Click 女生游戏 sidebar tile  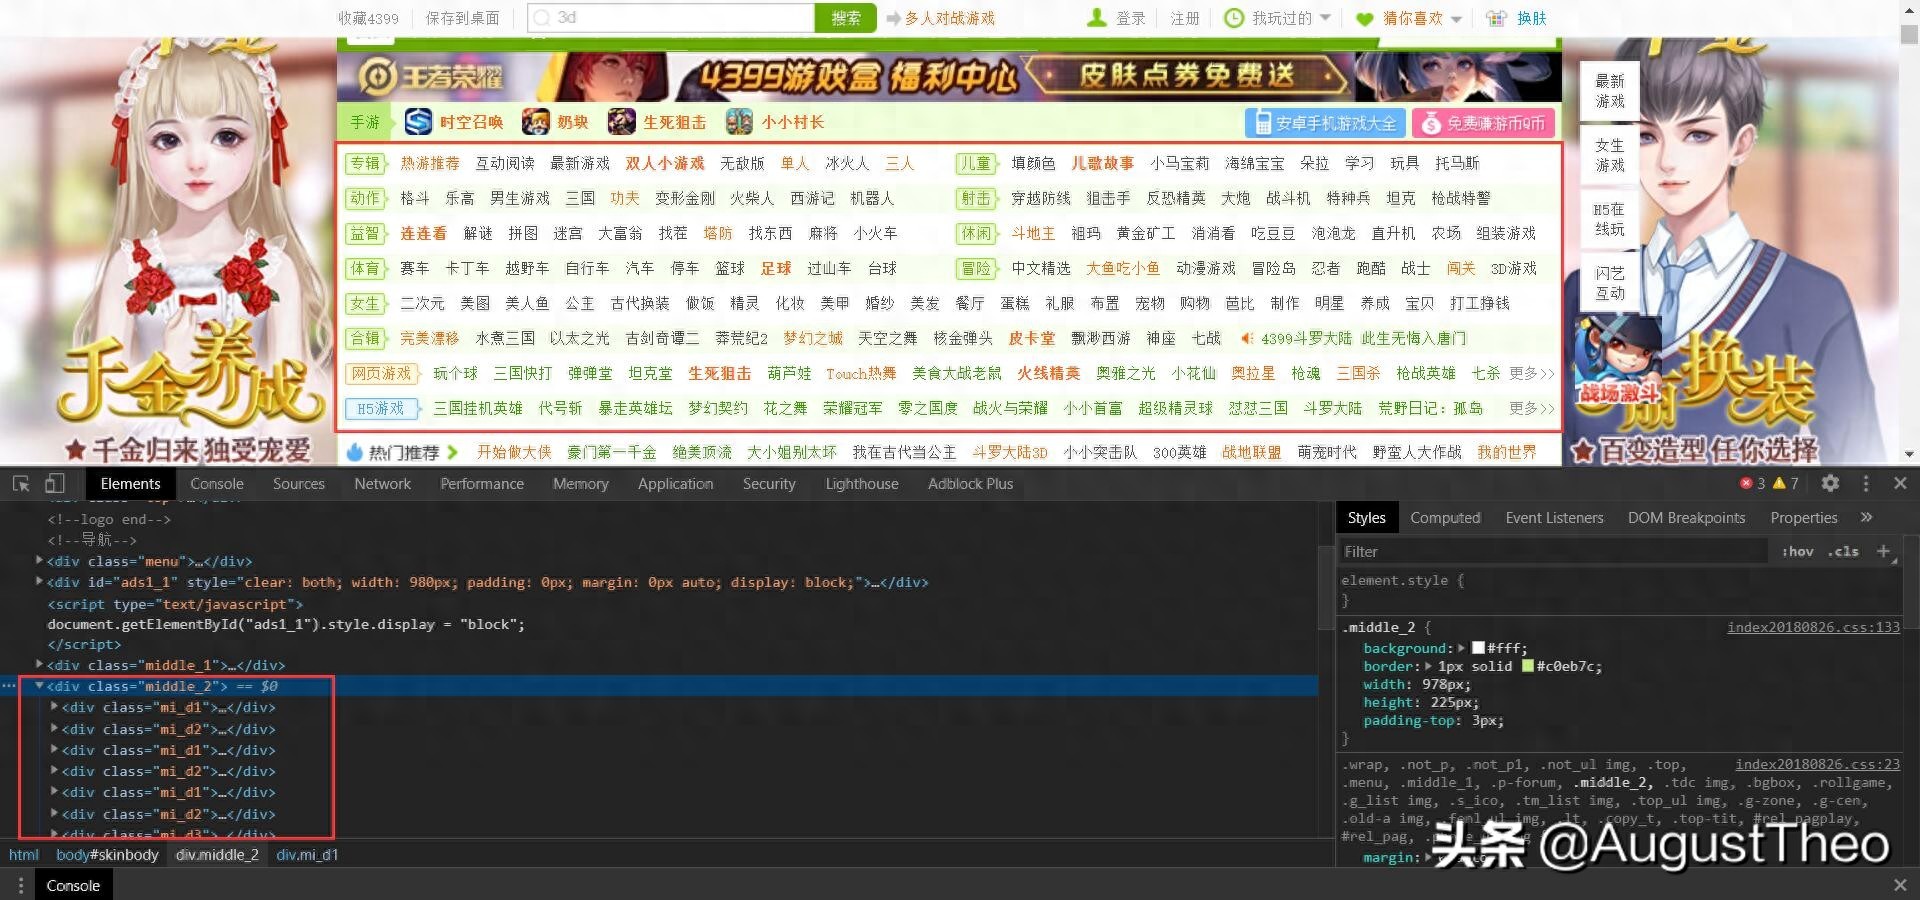pos(1609,155)
